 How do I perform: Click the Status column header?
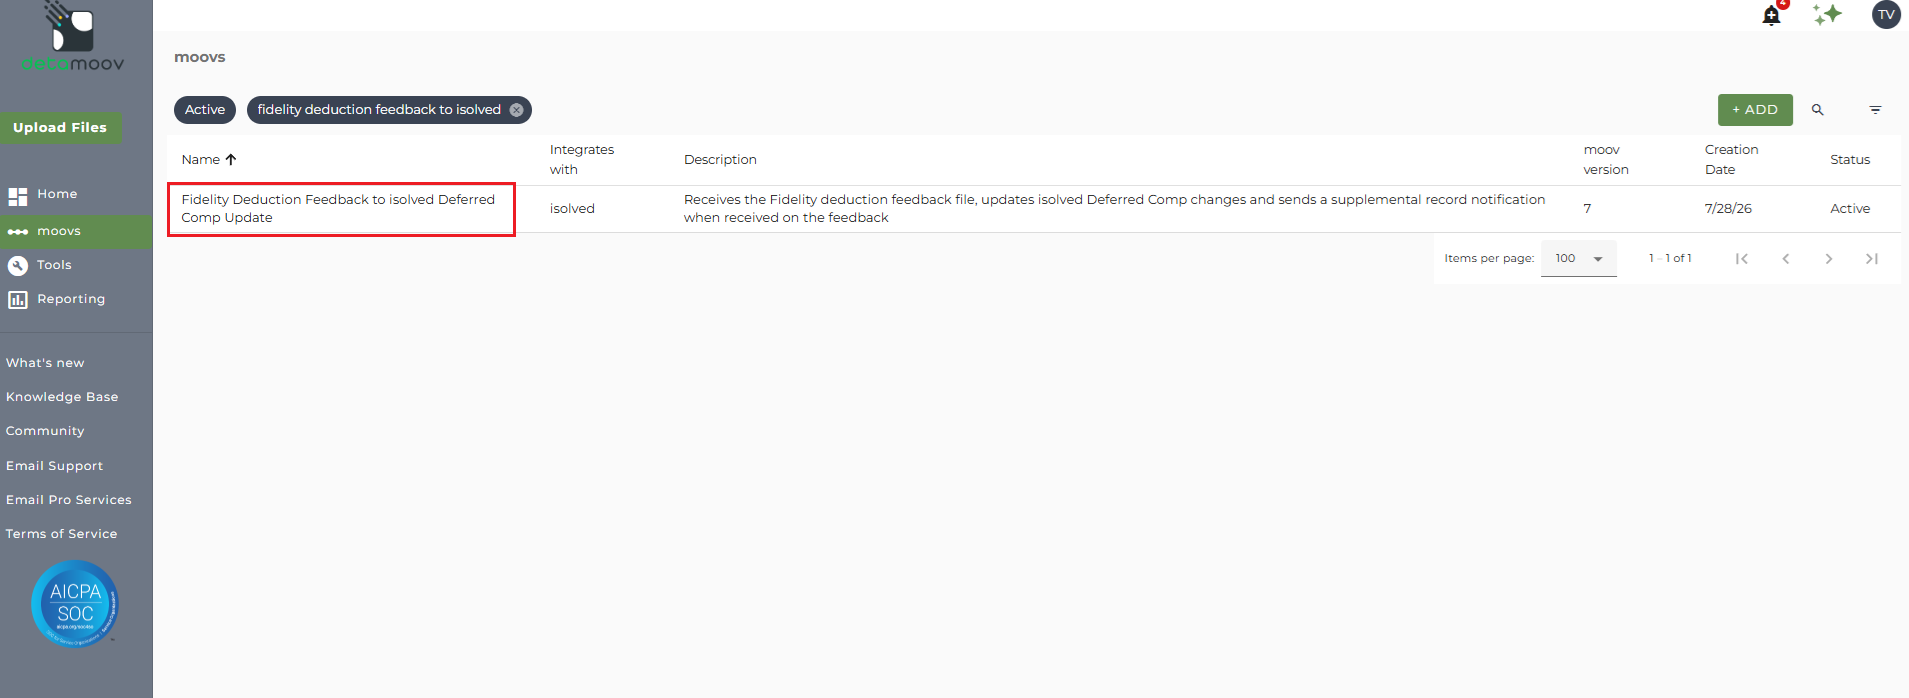tap(1850, 160)
